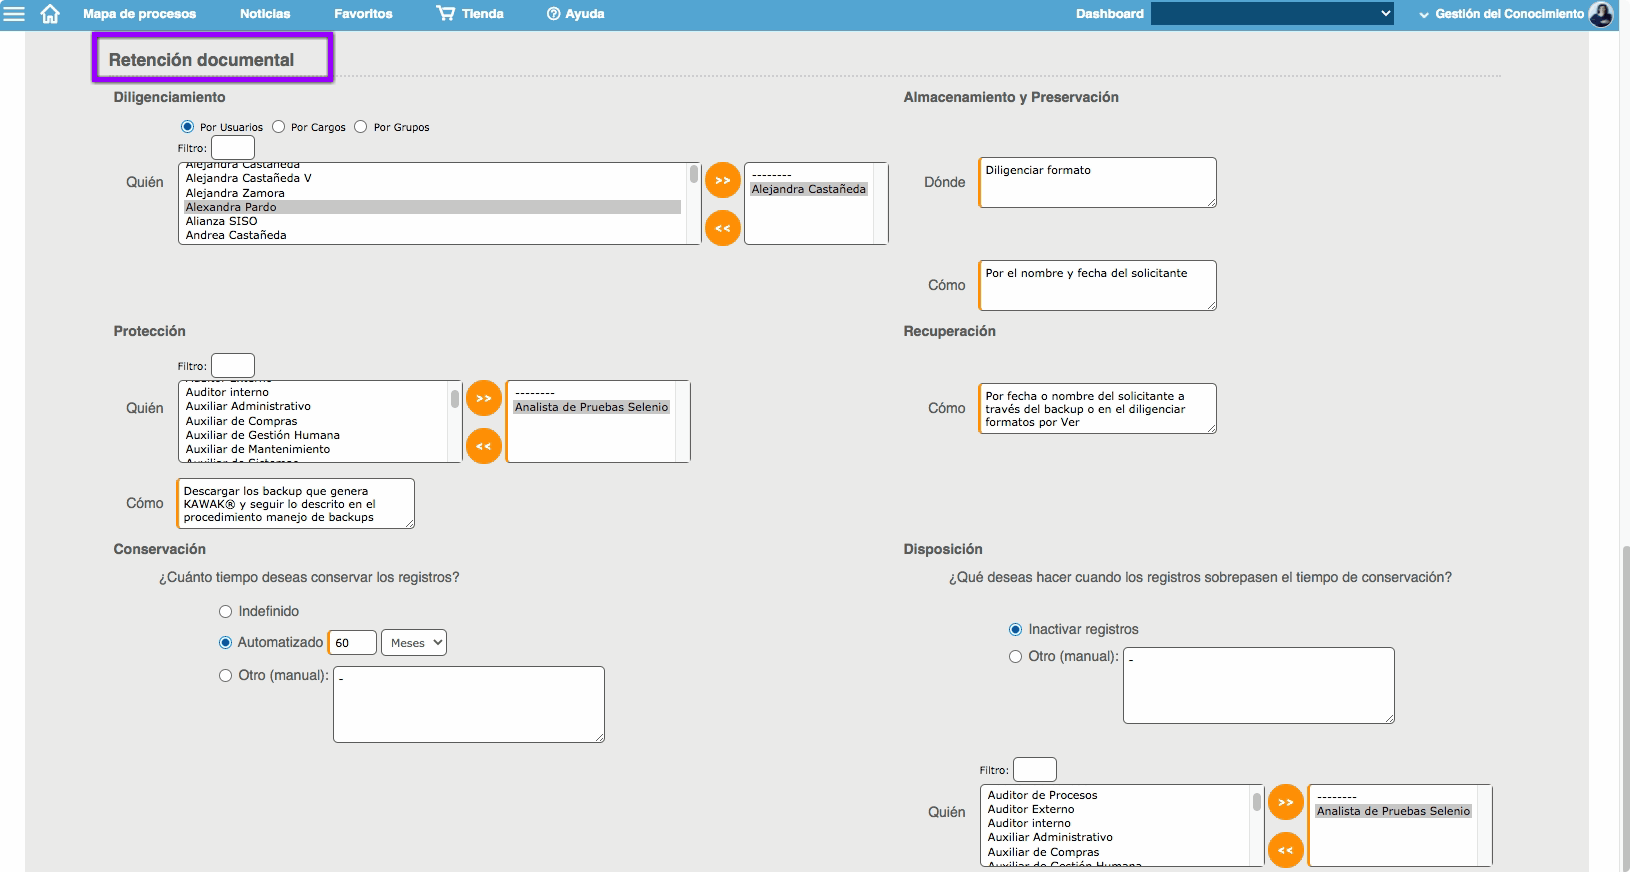The image size is (1630, 872).
Task: Expand Gestión del Conocimiento menu
Action: 1501,14
